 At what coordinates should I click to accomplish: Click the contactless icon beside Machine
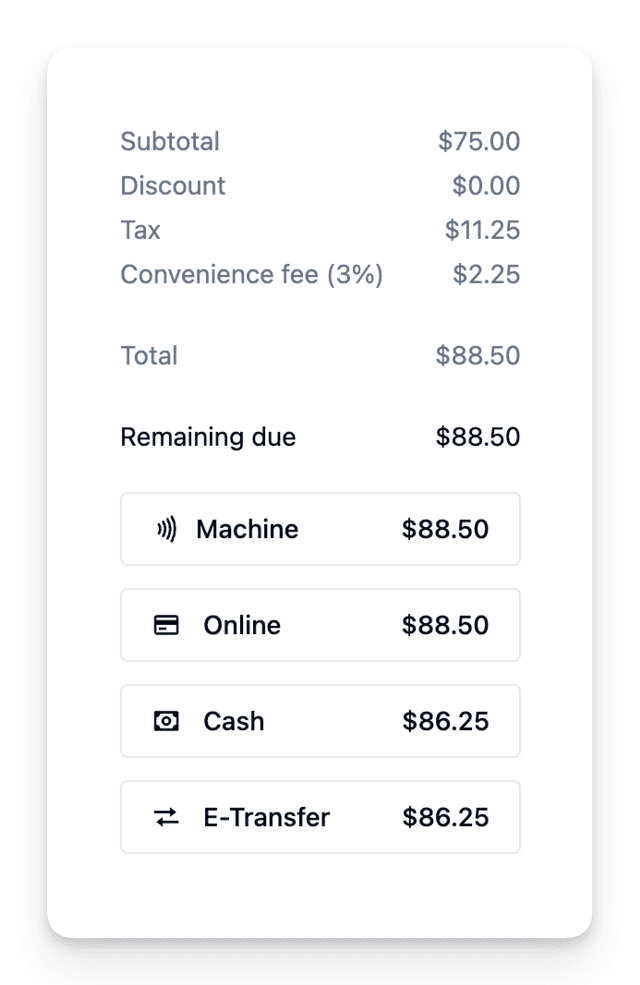coord(166,529)
